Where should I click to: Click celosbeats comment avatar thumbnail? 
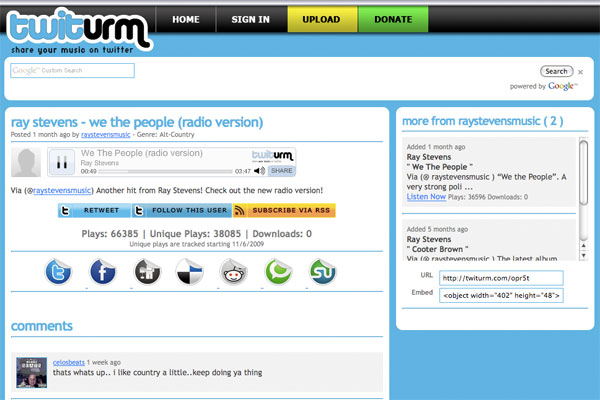pyautogui.click(x=31, y=372)
